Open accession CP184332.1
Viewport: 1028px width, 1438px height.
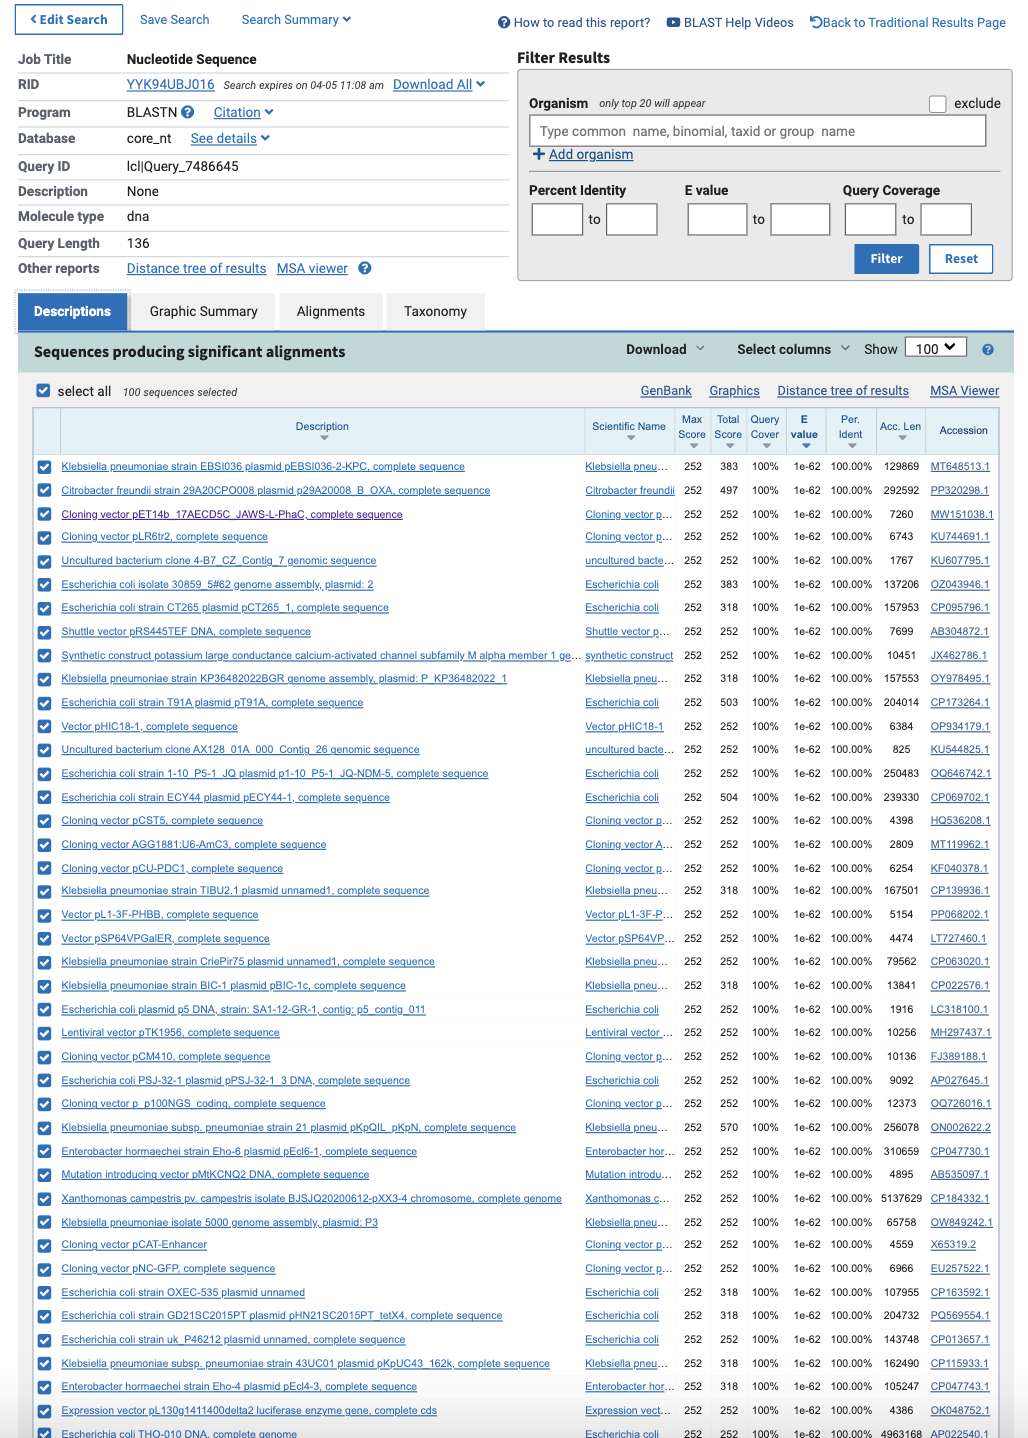coord(960,1199)
